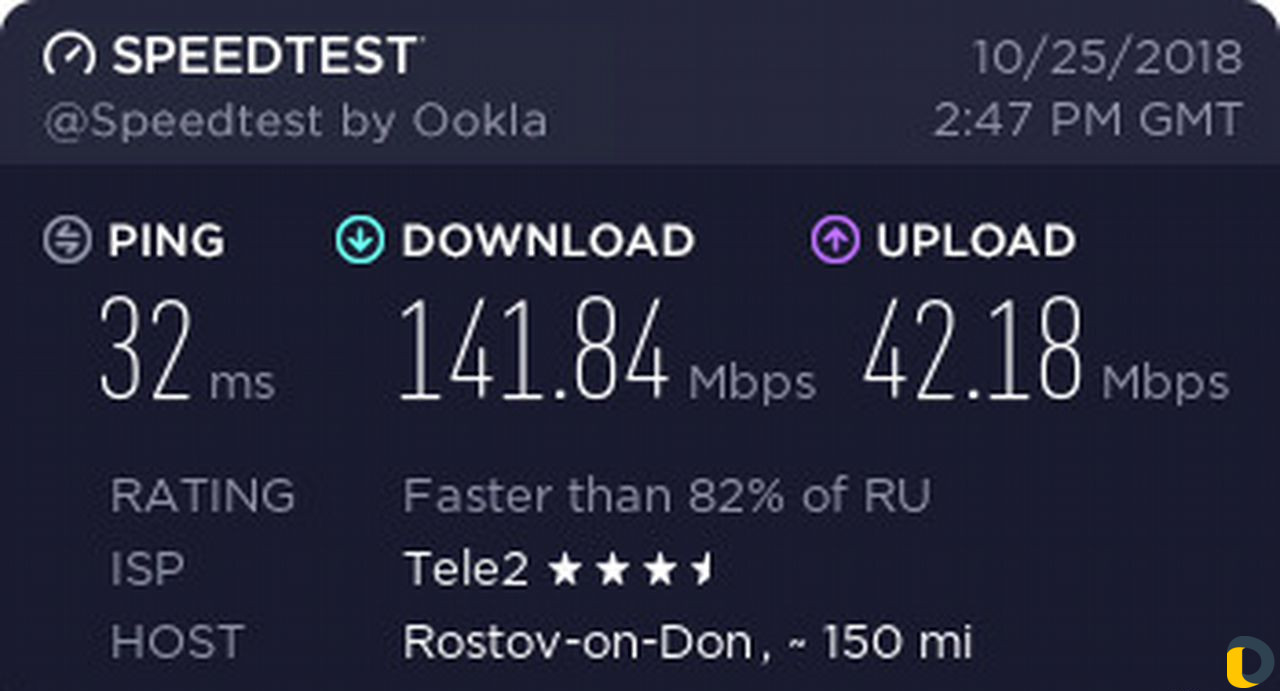Open the @Speedtest by Ookla link
Image resolution: width=1280 pixels, height=691 pixels.
pos(295,122)
